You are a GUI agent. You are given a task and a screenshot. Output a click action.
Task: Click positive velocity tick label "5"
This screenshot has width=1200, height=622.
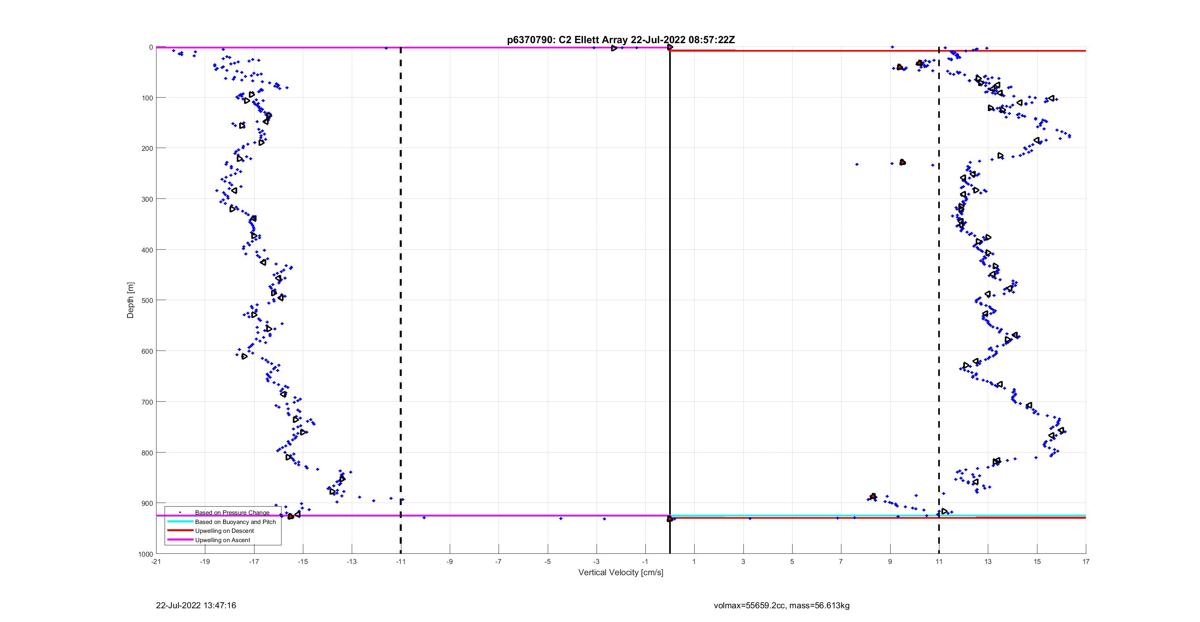(x=793, y=562)
